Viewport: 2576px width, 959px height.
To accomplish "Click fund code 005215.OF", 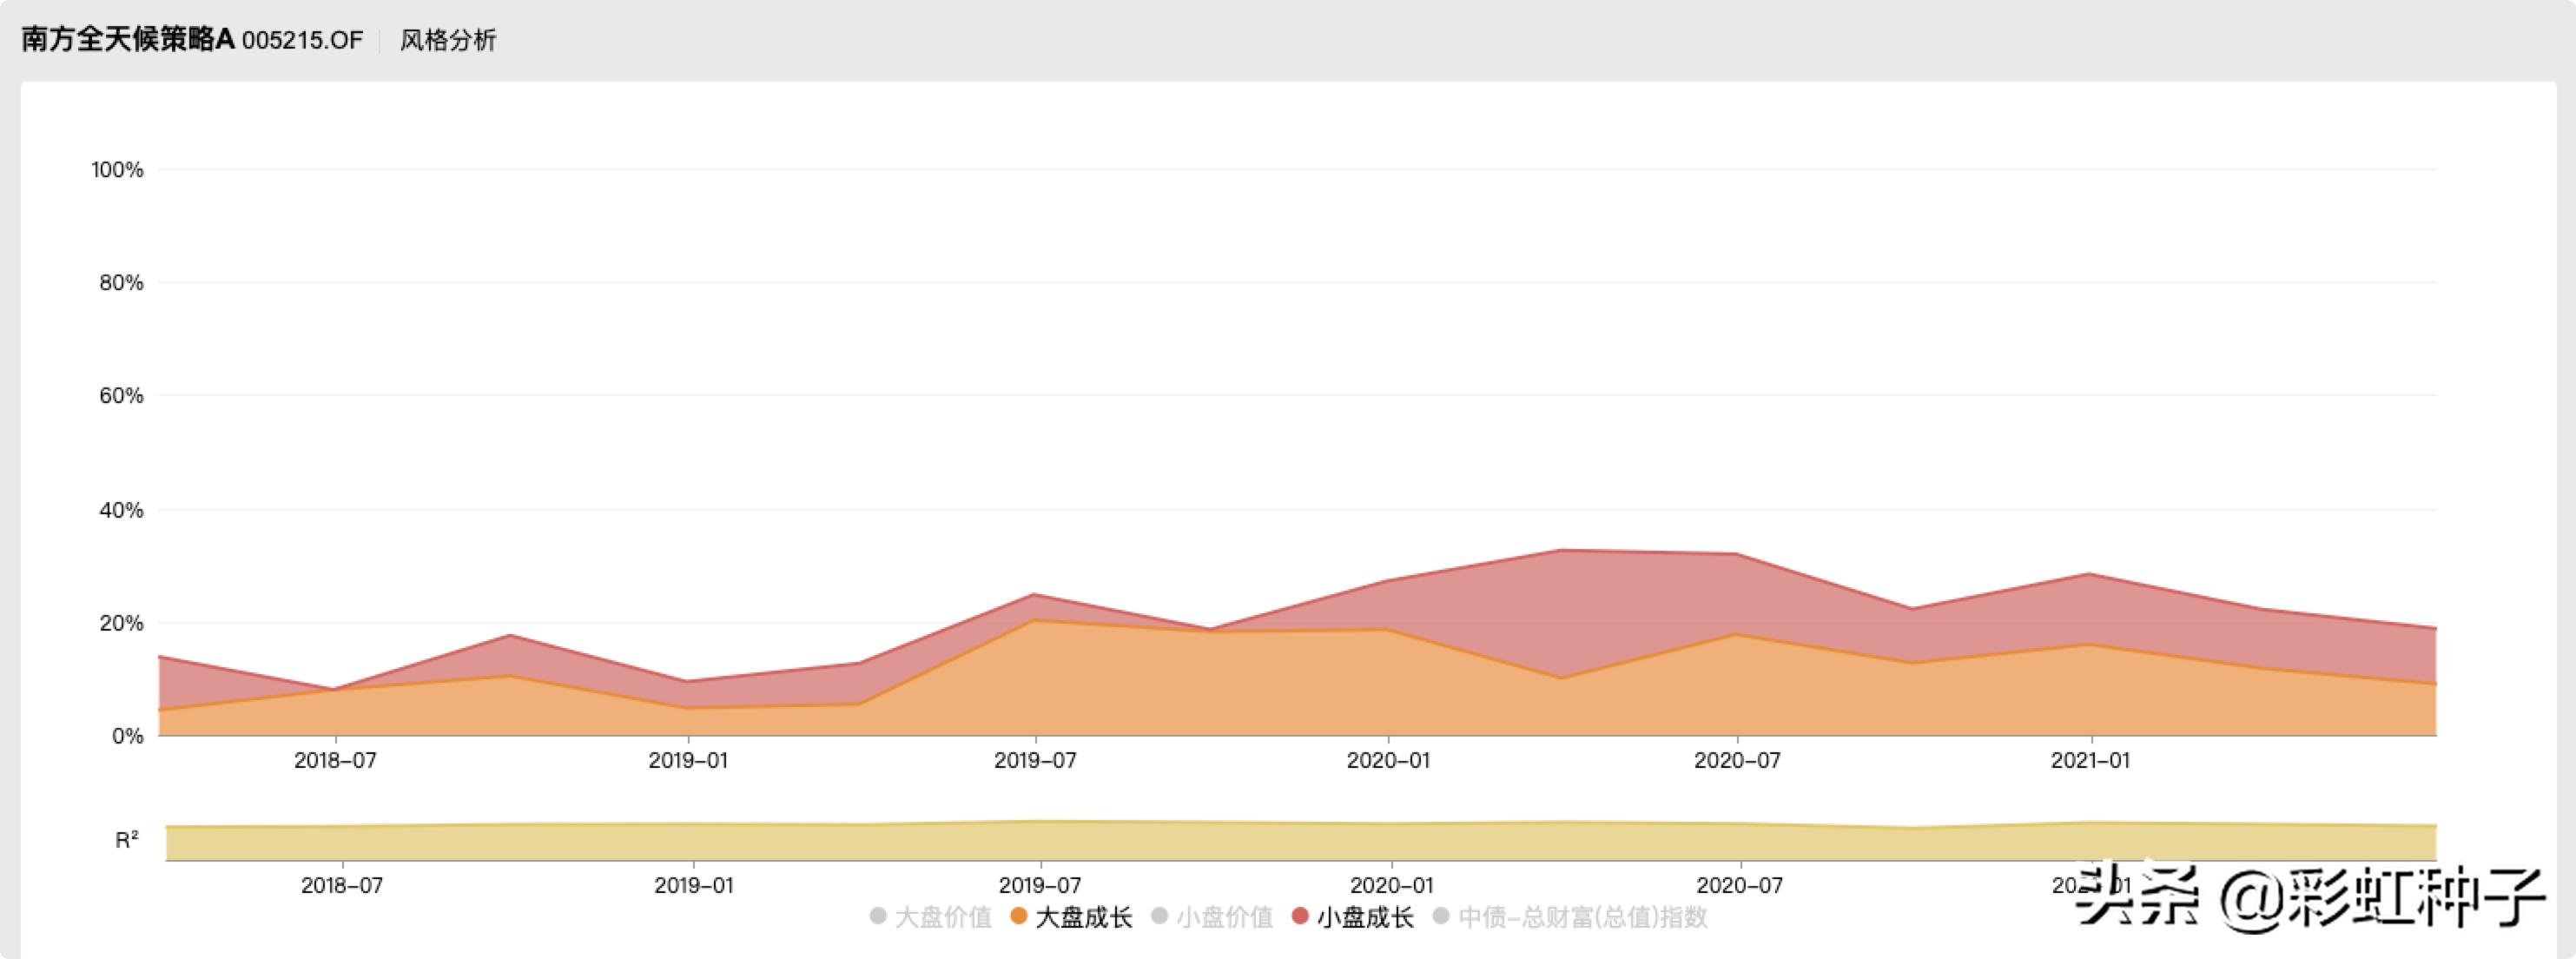I will click(x=302, y=40).
